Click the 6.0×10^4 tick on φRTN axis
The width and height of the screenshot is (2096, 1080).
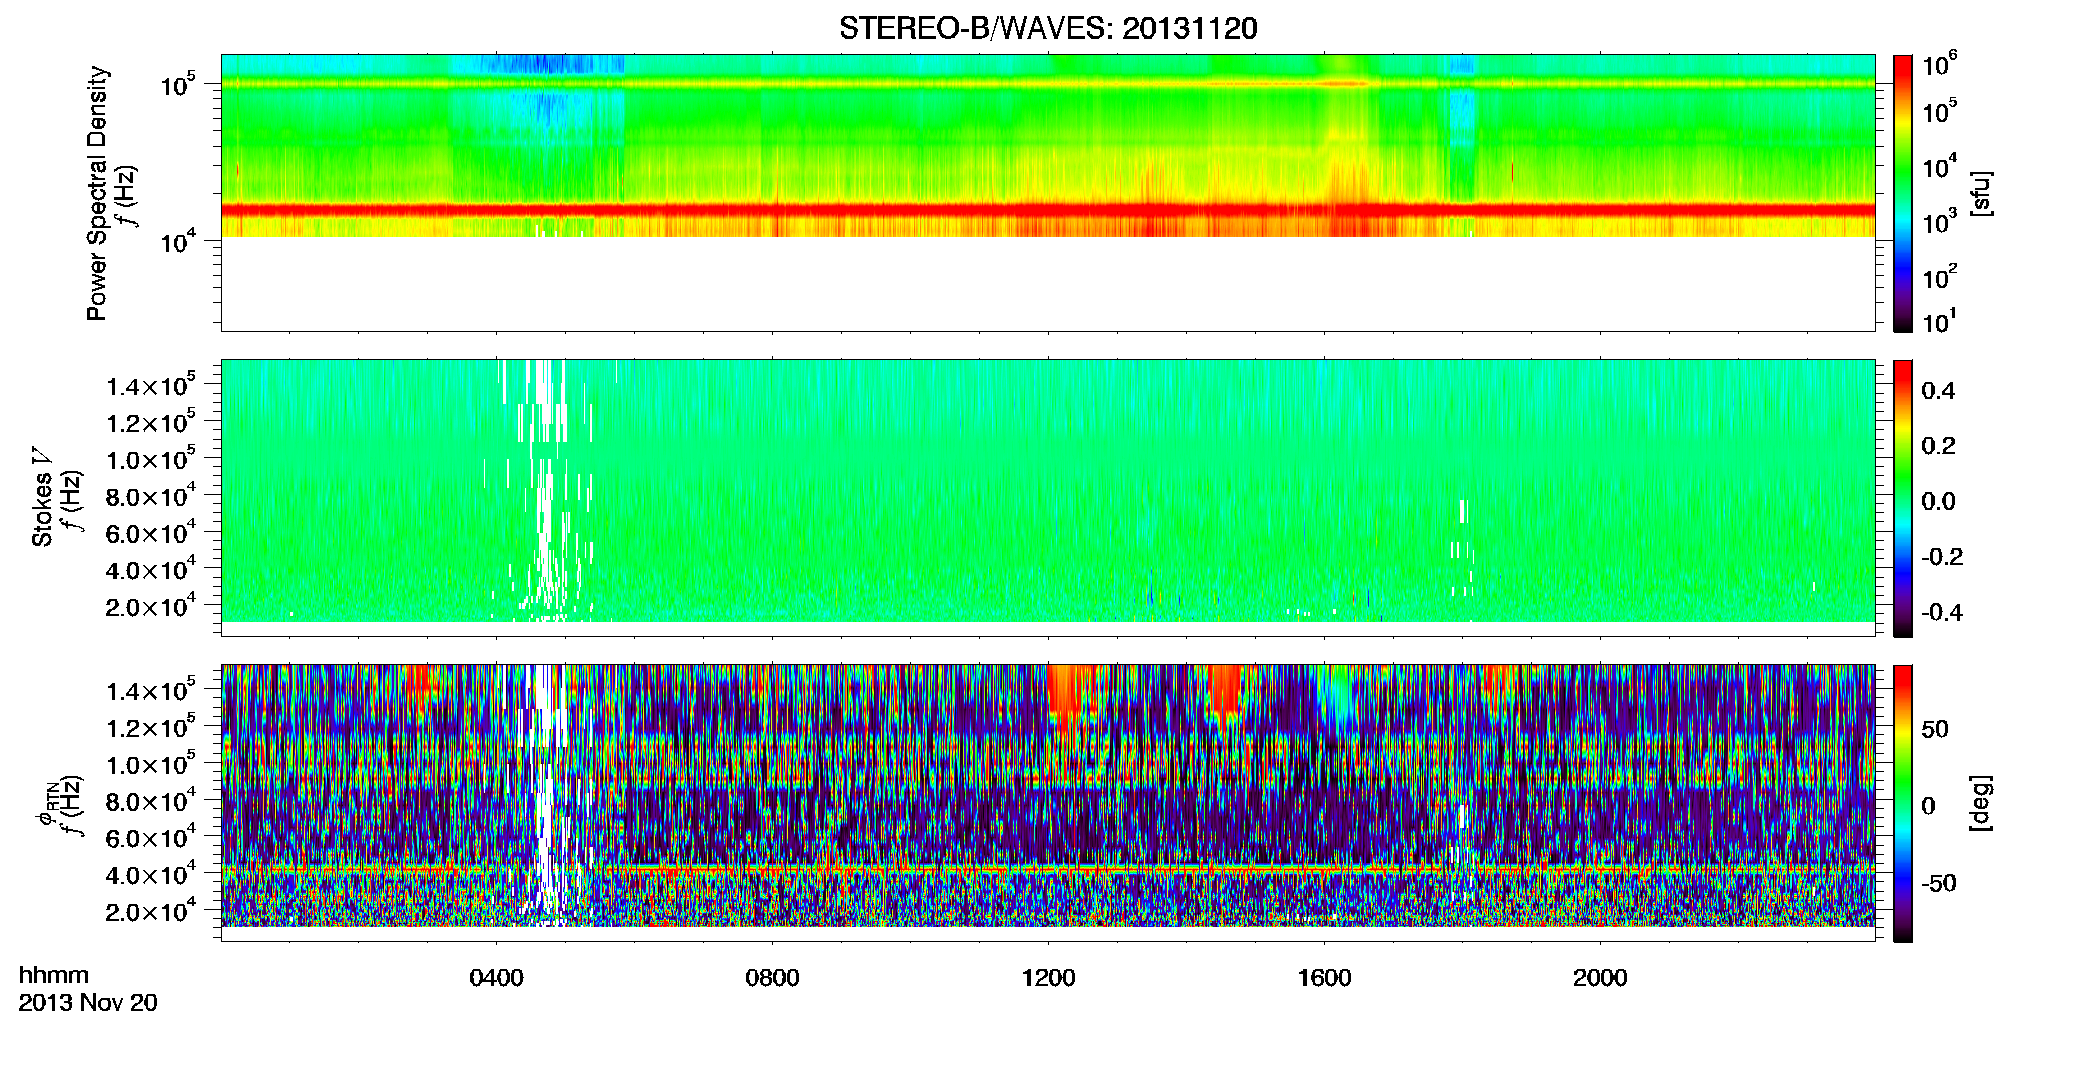point(152,837)
